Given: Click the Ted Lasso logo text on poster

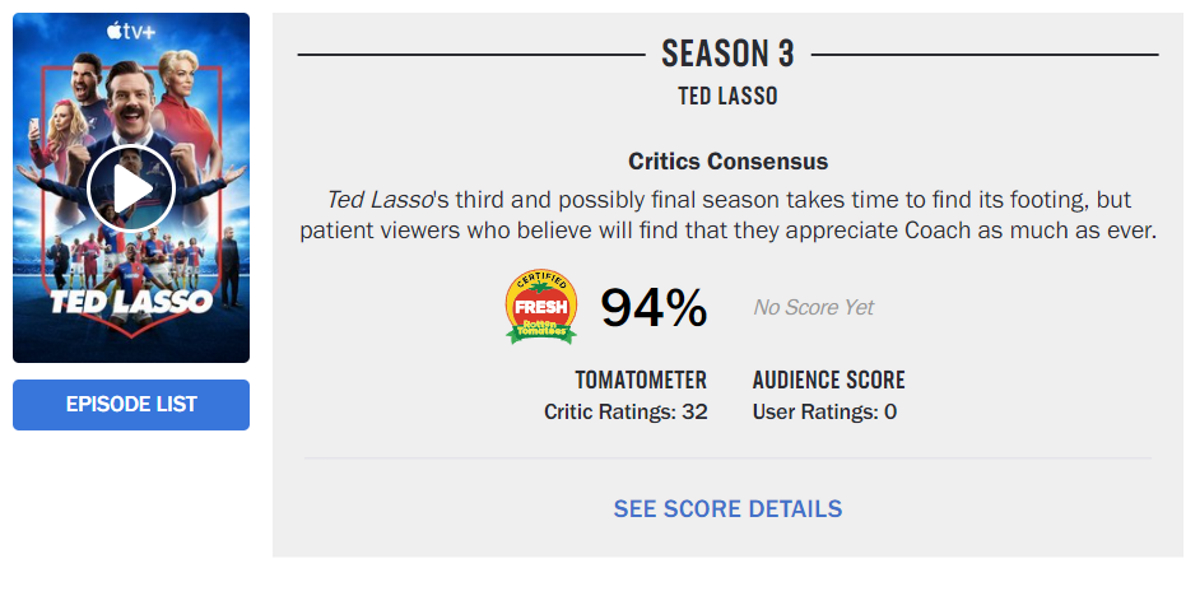Looking at the screenshot, I should point(131,301).
